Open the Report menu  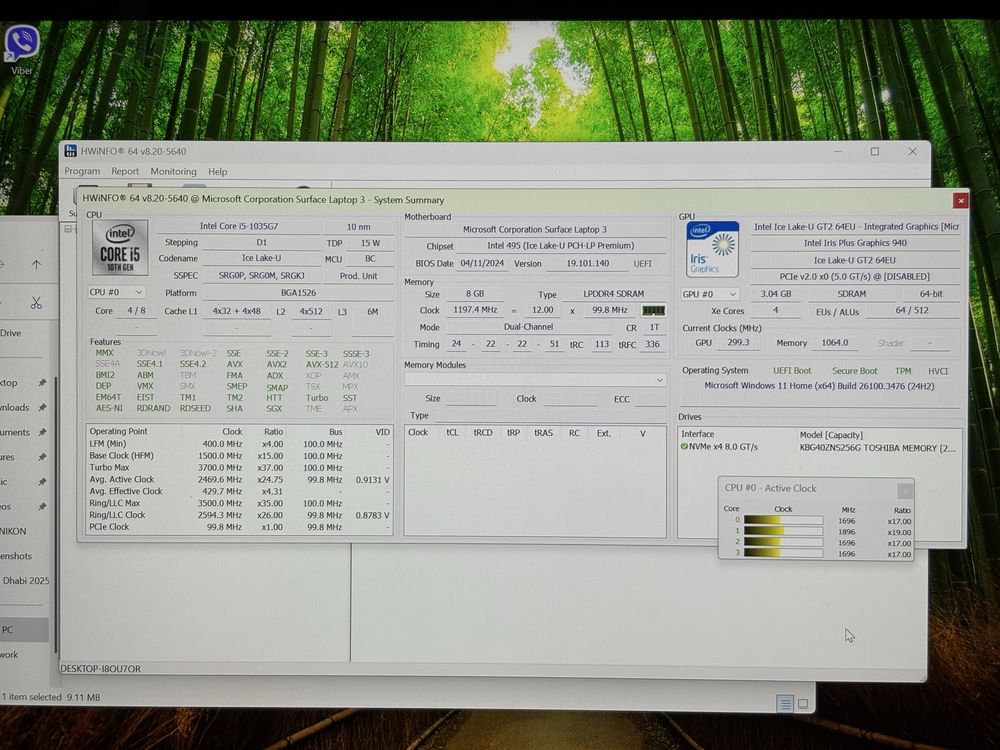point(125,171)
